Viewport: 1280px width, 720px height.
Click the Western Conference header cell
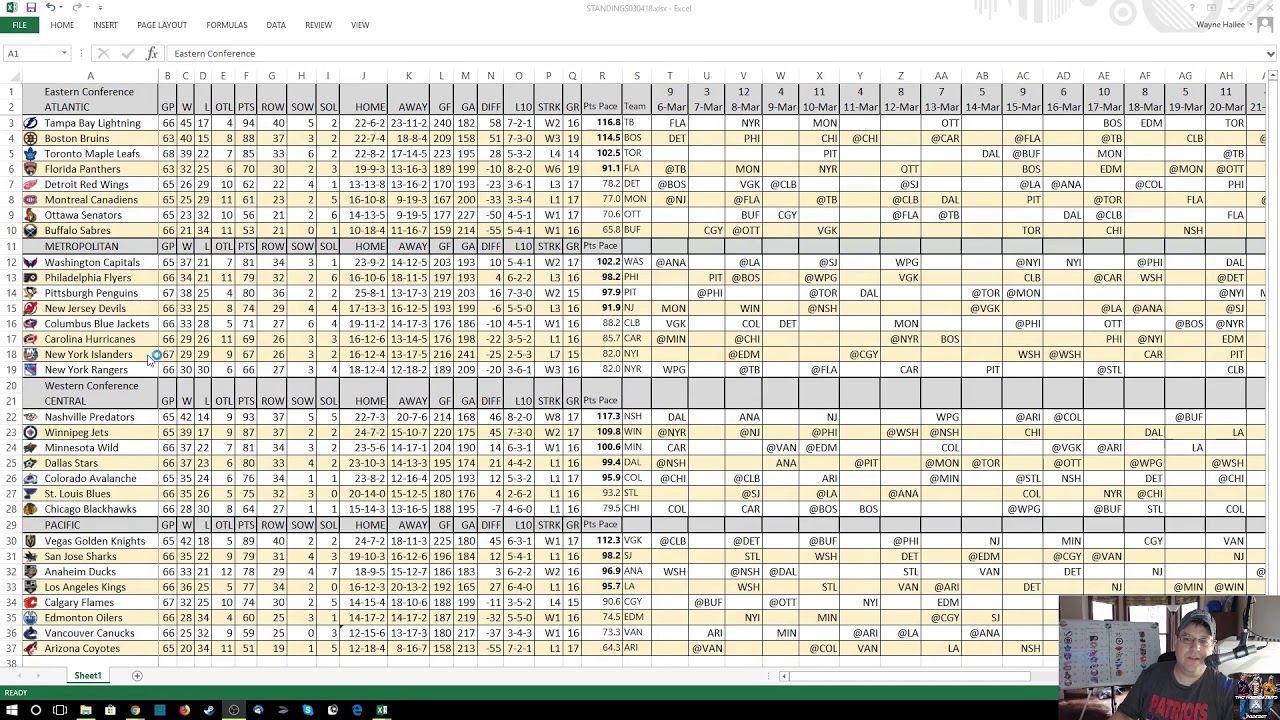tap(91, 386)
